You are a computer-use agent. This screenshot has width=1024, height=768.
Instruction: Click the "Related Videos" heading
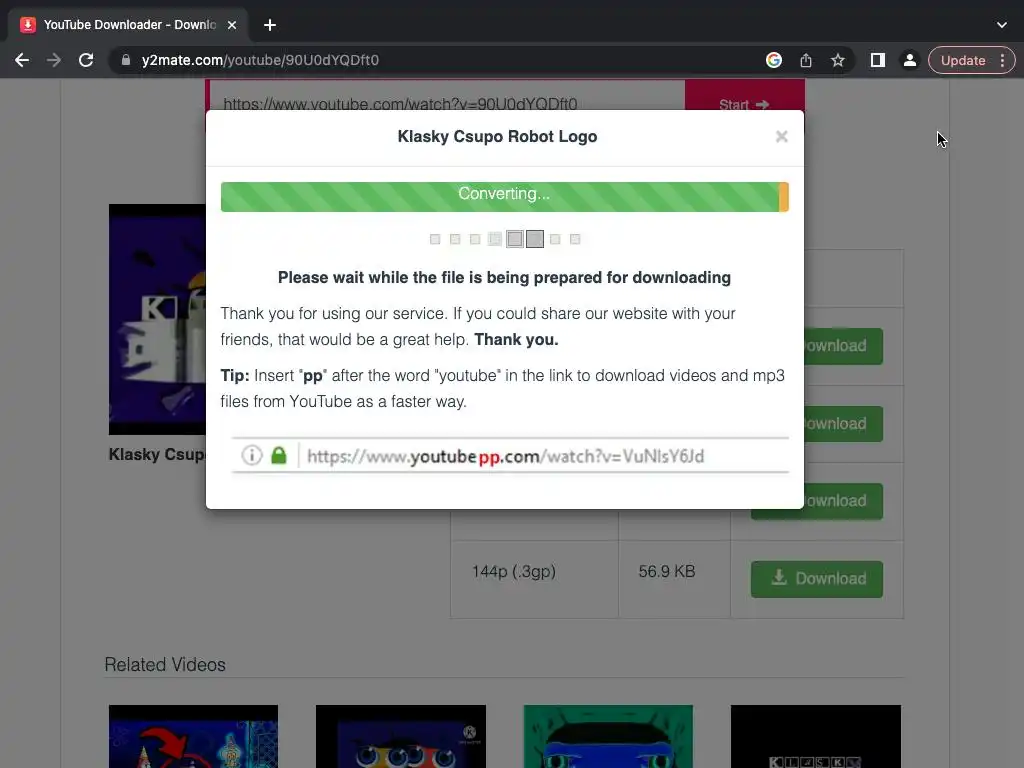tap(165, 664)
